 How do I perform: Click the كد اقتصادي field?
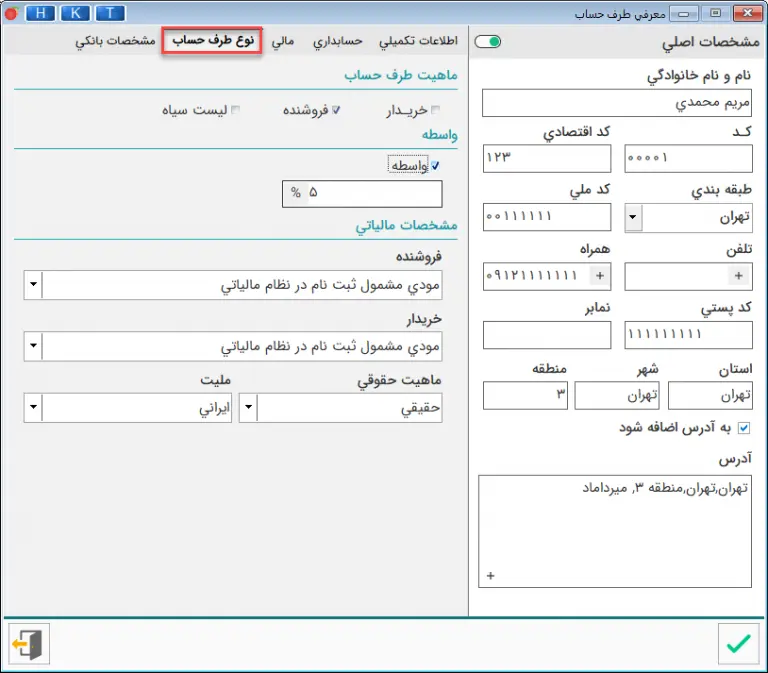[547, 158]
